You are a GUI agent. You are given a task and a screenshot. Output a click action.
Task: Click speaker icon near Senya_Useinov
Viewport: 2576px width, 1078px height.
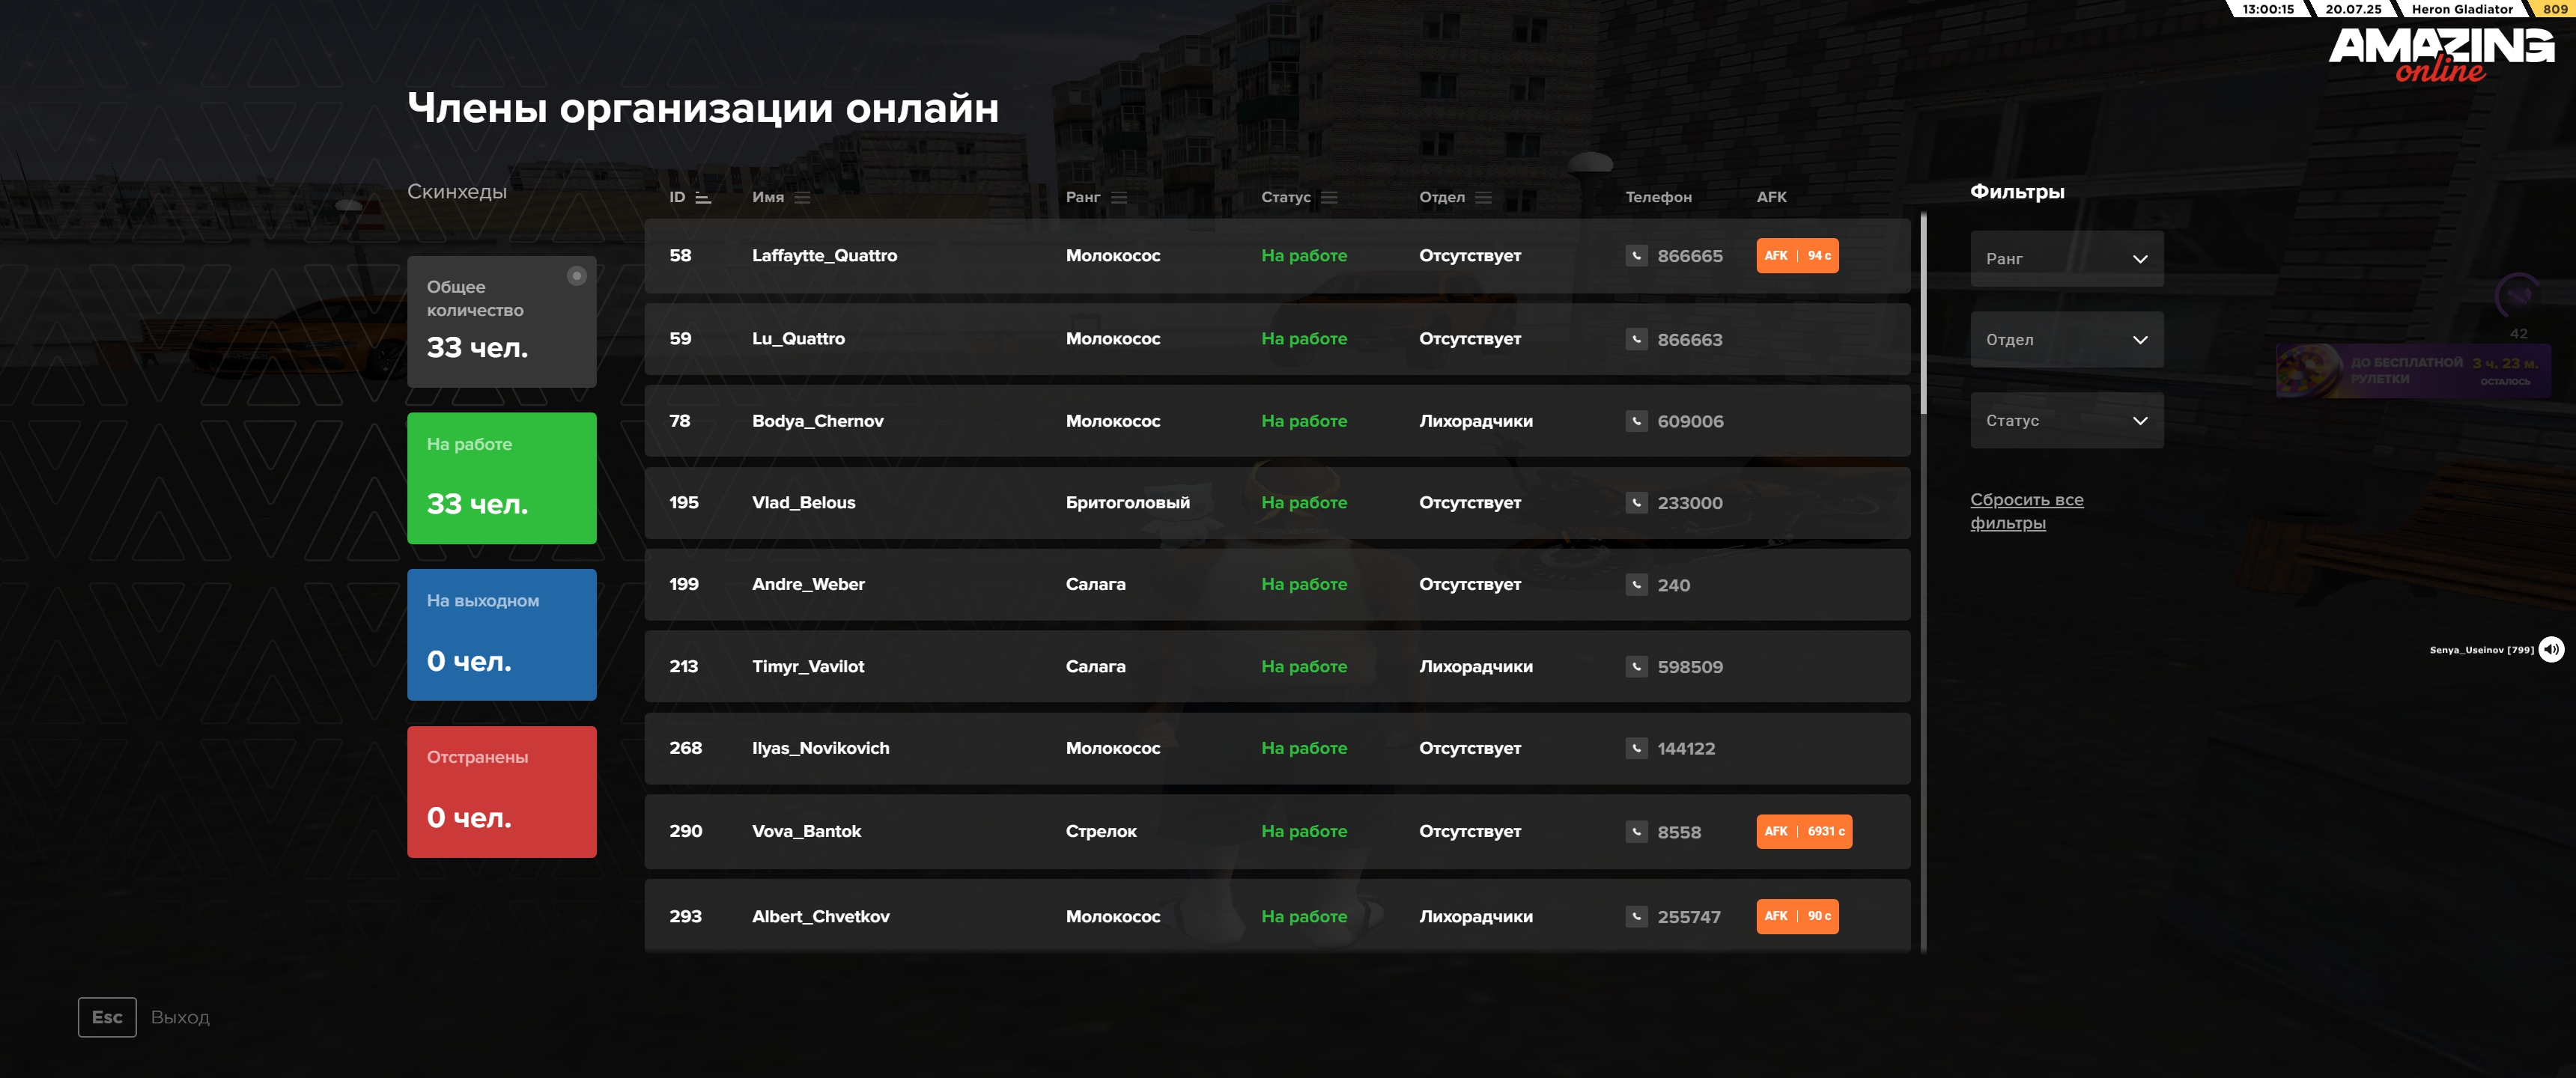[2551, 650]
